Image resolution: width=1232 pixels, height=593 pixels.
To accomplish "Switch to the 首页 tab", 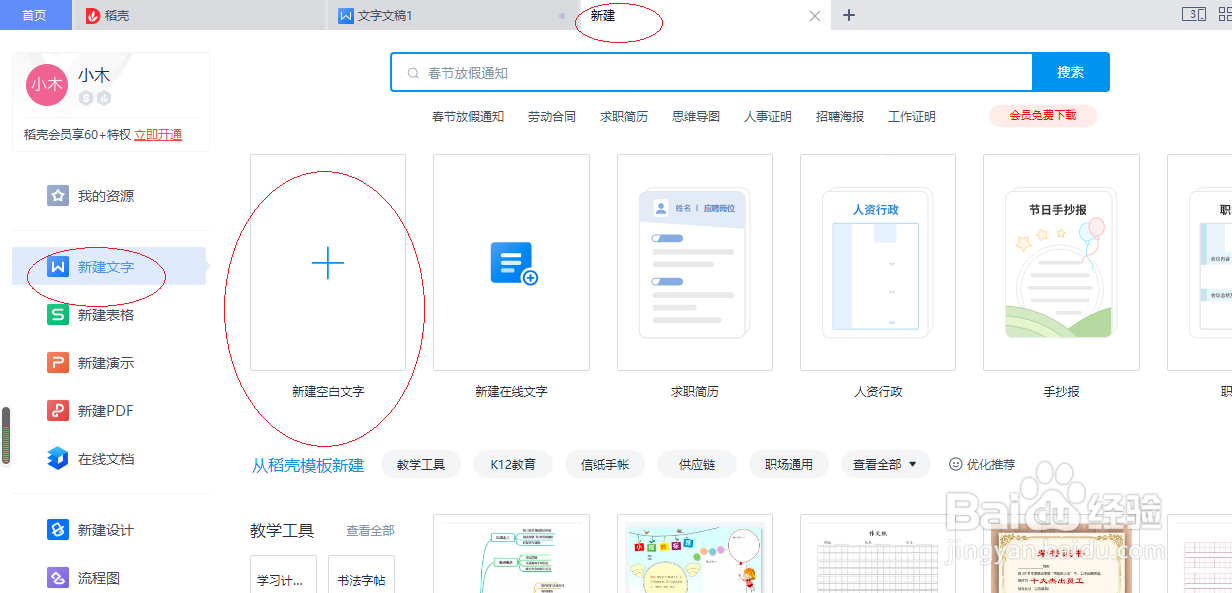I will click(x=35, y=15).
